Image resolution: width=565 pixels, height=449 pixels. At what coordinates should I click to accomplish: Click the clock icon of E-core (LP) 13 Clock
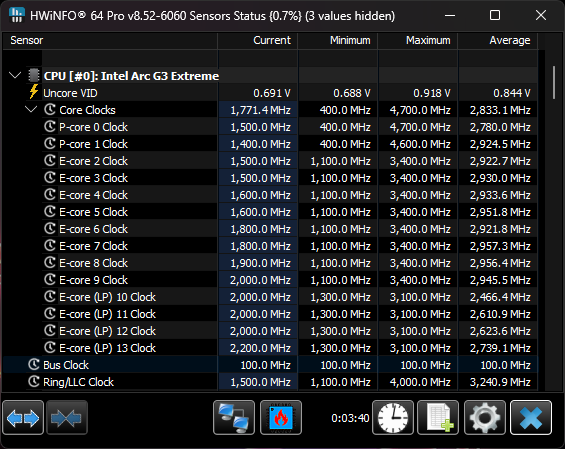click(50, 347)
